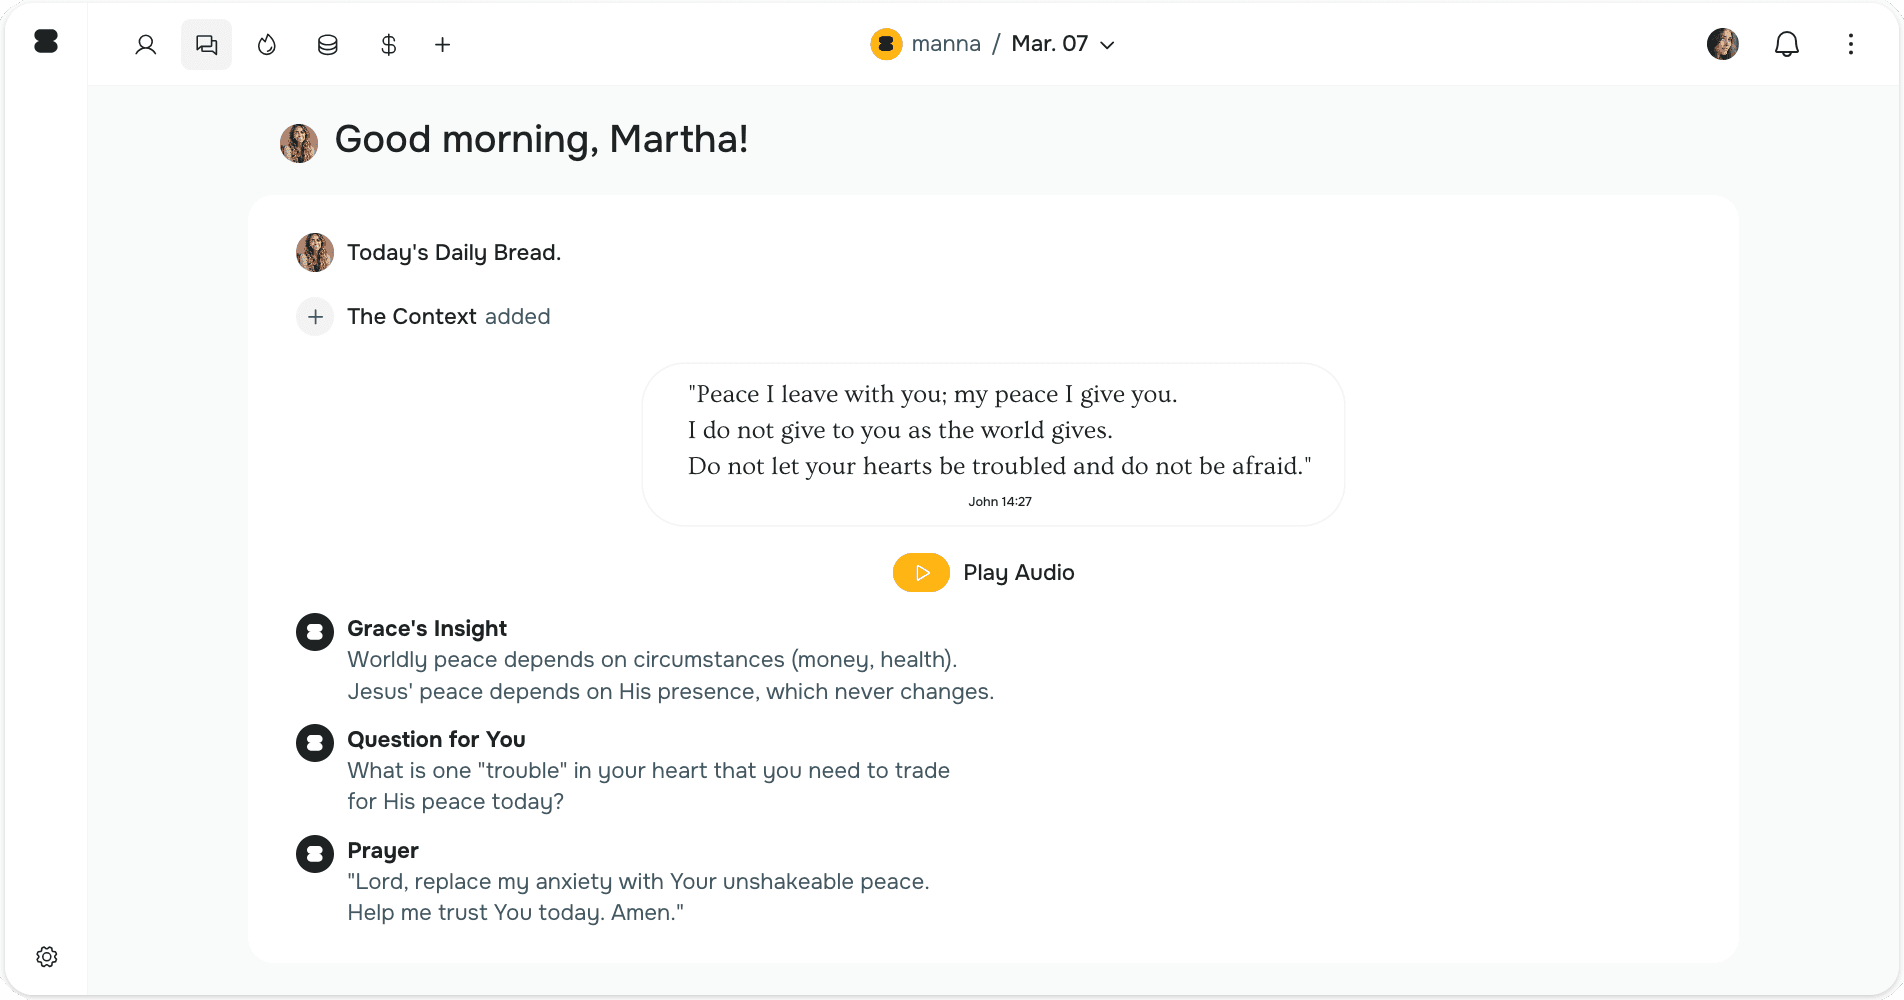
Task: Select the Prayer section icon
Action: click(315, 854)
